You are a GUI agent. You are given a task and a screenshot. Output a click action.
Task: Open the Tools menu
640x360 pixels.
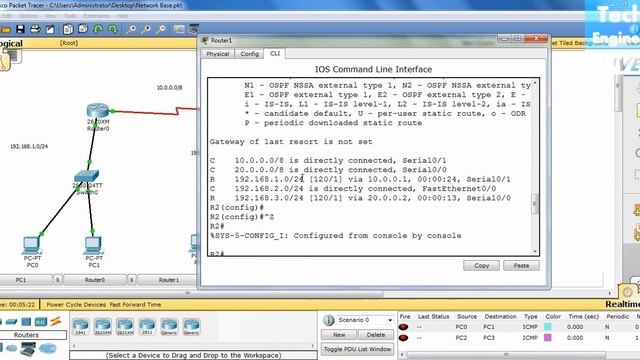click(70, 16)
